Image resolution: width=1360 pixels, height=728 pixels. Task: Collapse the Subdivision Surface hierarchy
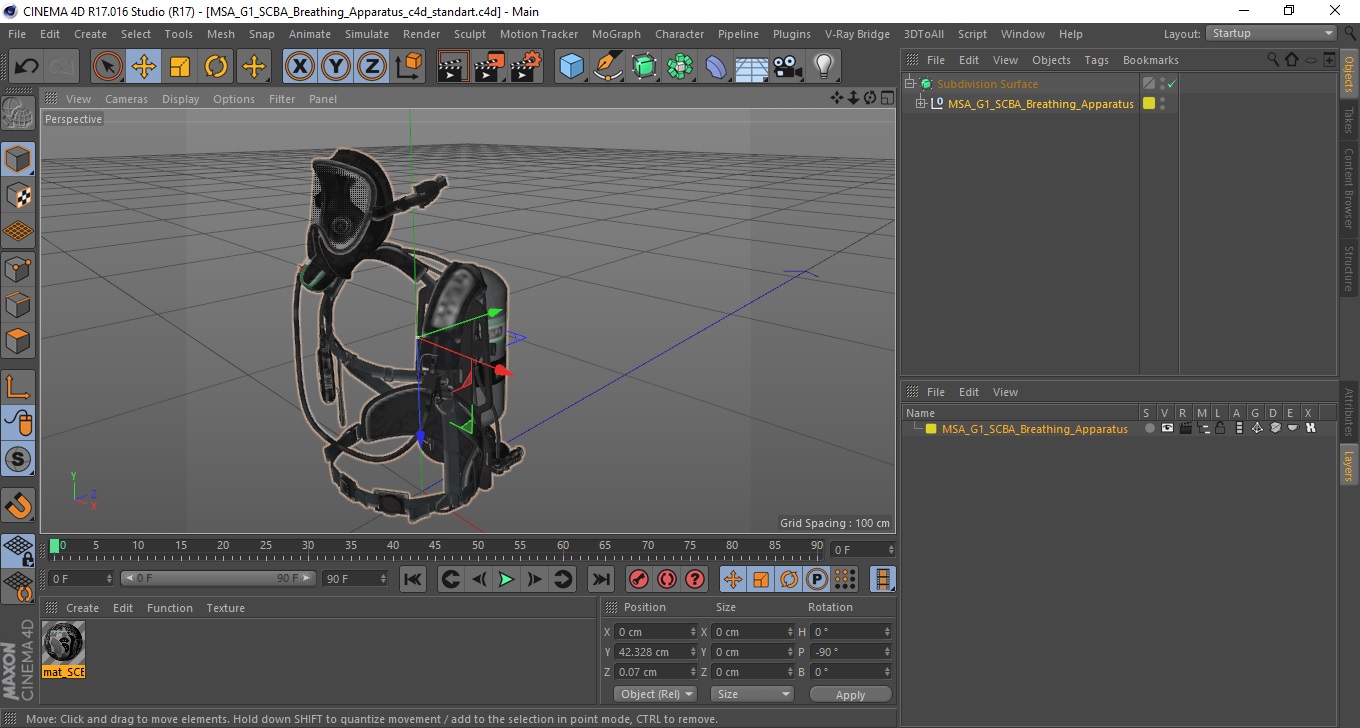(909, 84)
